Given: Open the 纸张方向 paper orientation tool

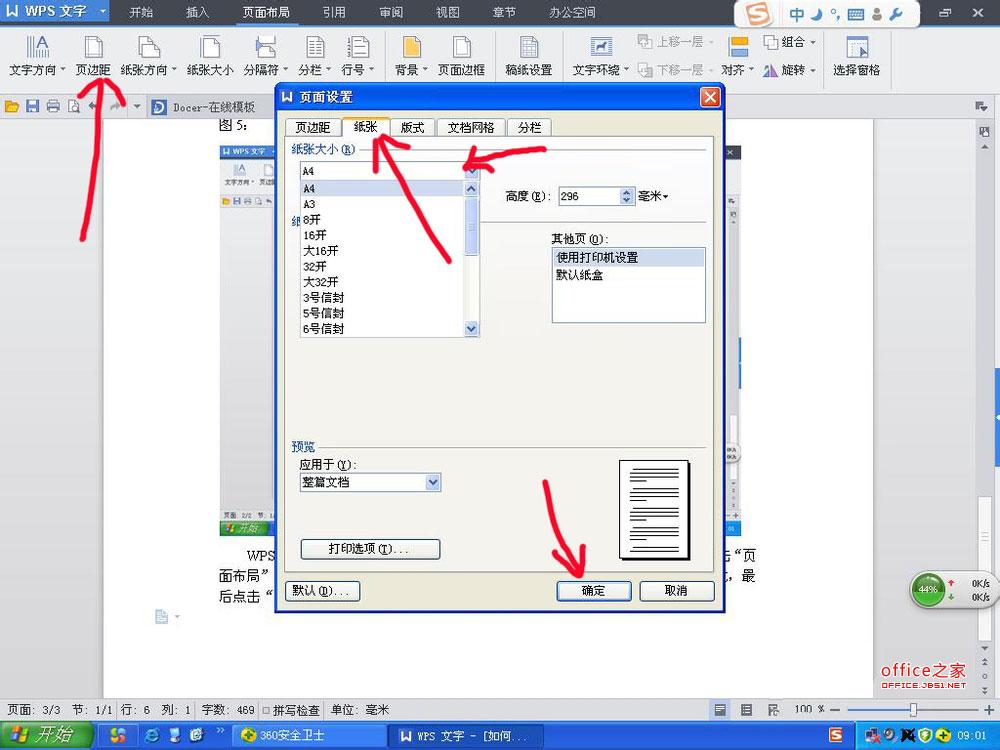Looking at the screenshot, I should point(149,56).
